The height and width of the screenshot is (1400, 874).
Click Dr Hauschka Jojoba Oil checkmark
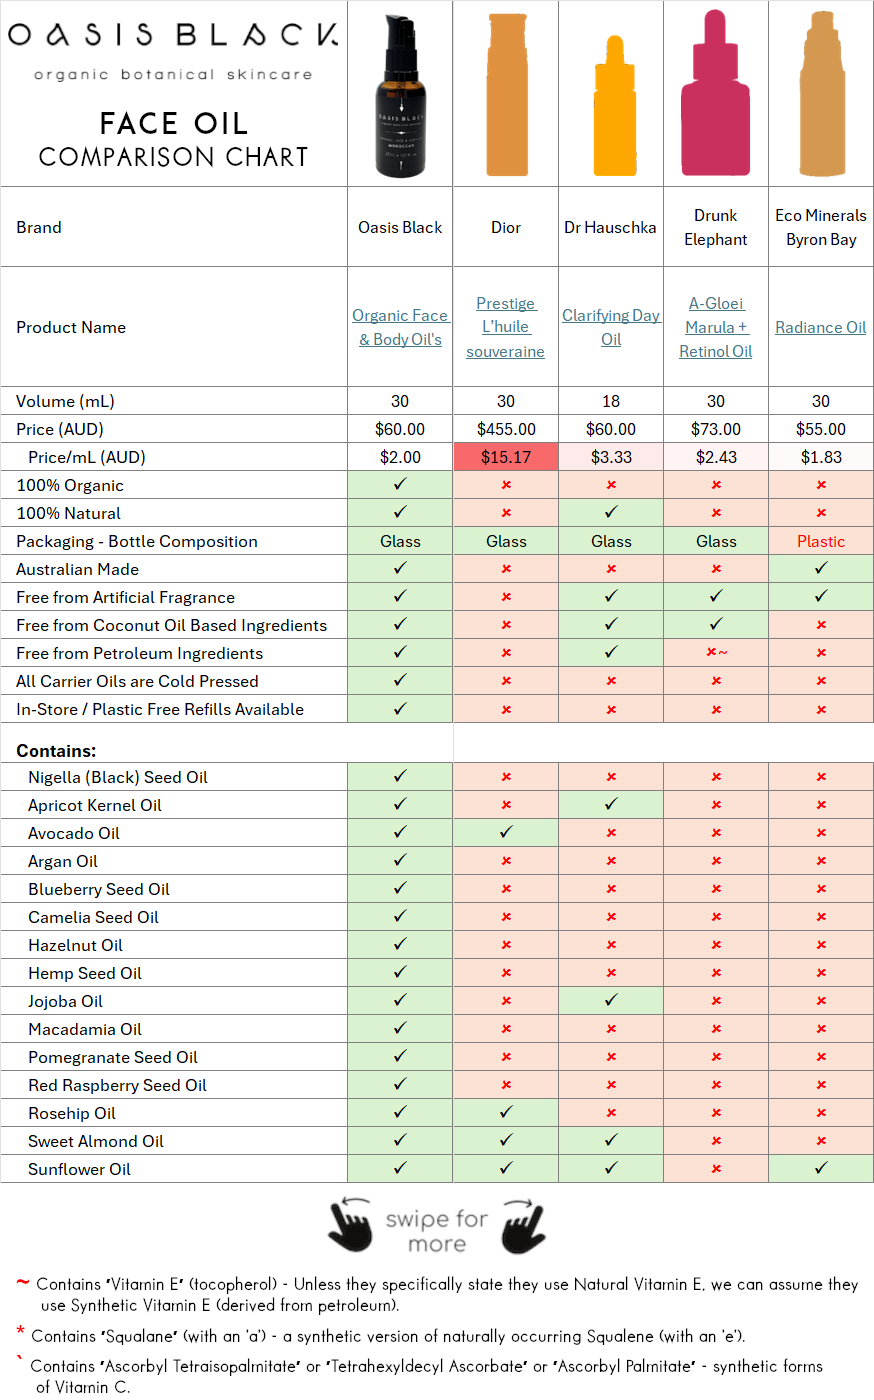(611, 1000)
